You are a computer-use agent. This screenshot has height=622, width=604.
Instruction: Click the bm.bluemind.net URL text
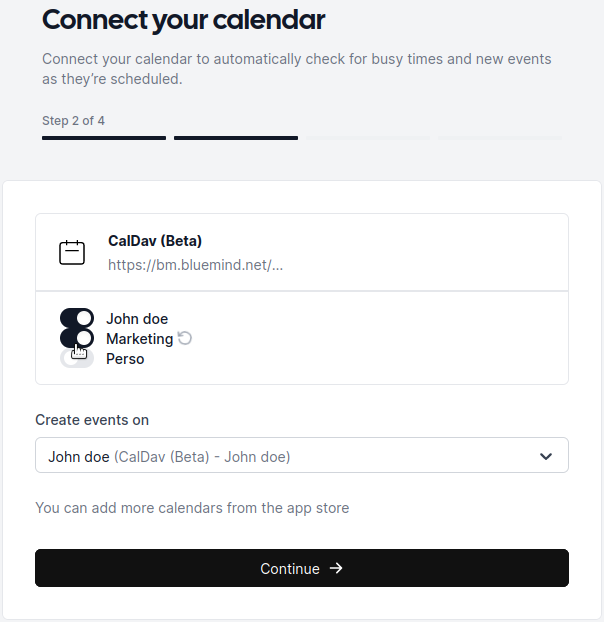pyautogui.click(x=196, y=265)
